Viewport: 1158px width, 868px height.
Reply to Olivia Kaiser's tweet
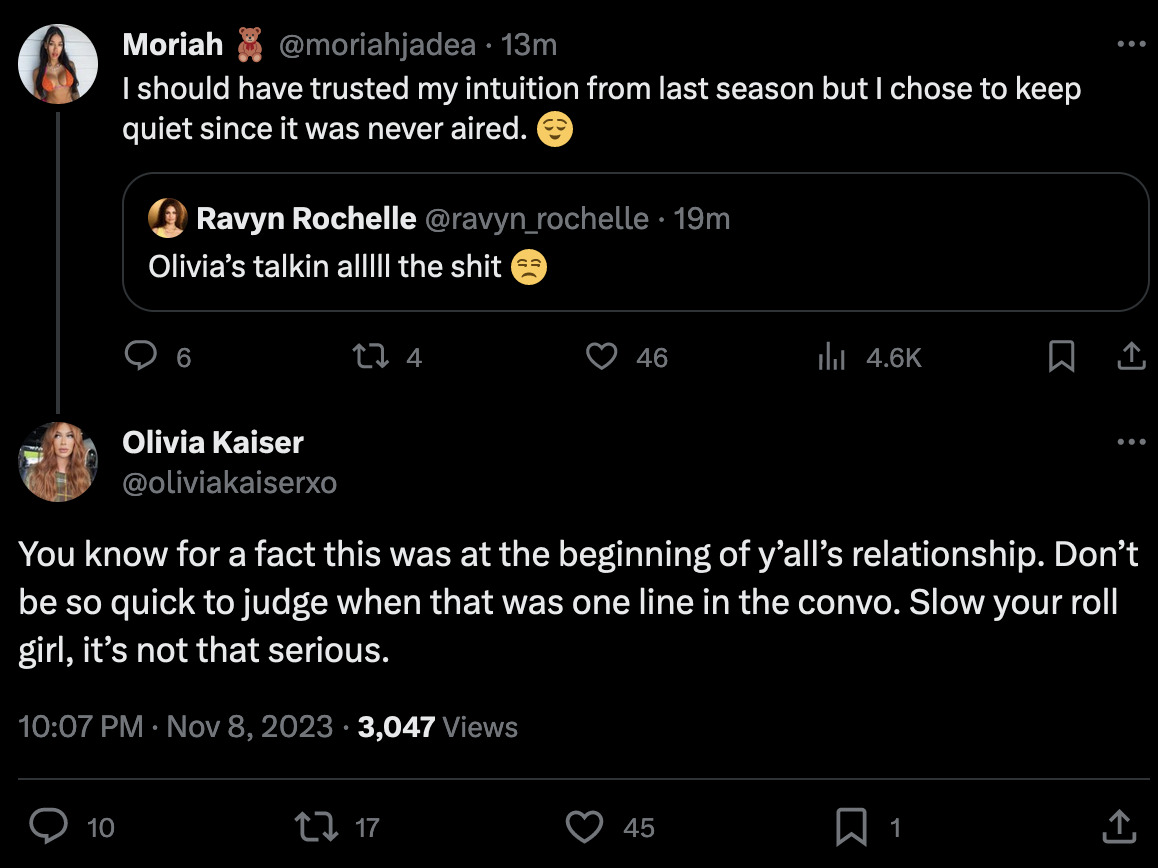click(x=49, y=826)
